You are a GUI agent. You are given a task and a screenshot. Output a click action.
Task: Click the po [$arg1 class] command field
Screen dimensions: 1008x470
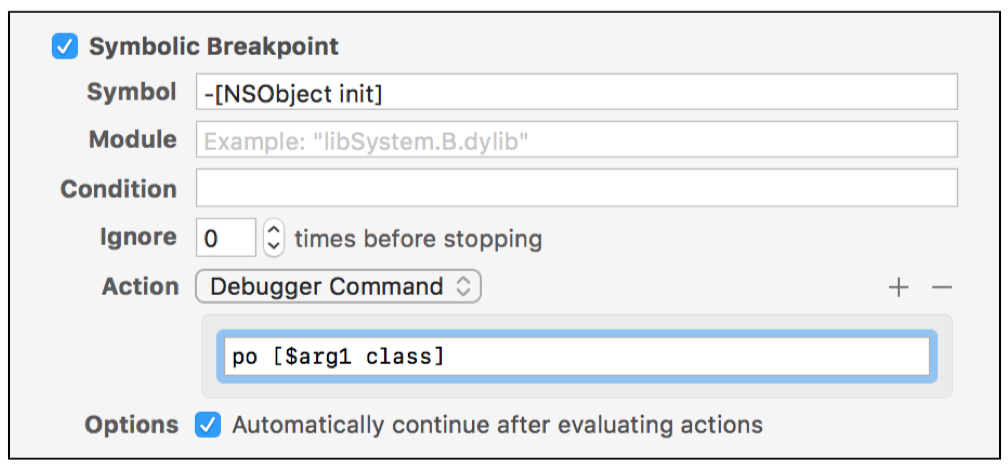576,357
